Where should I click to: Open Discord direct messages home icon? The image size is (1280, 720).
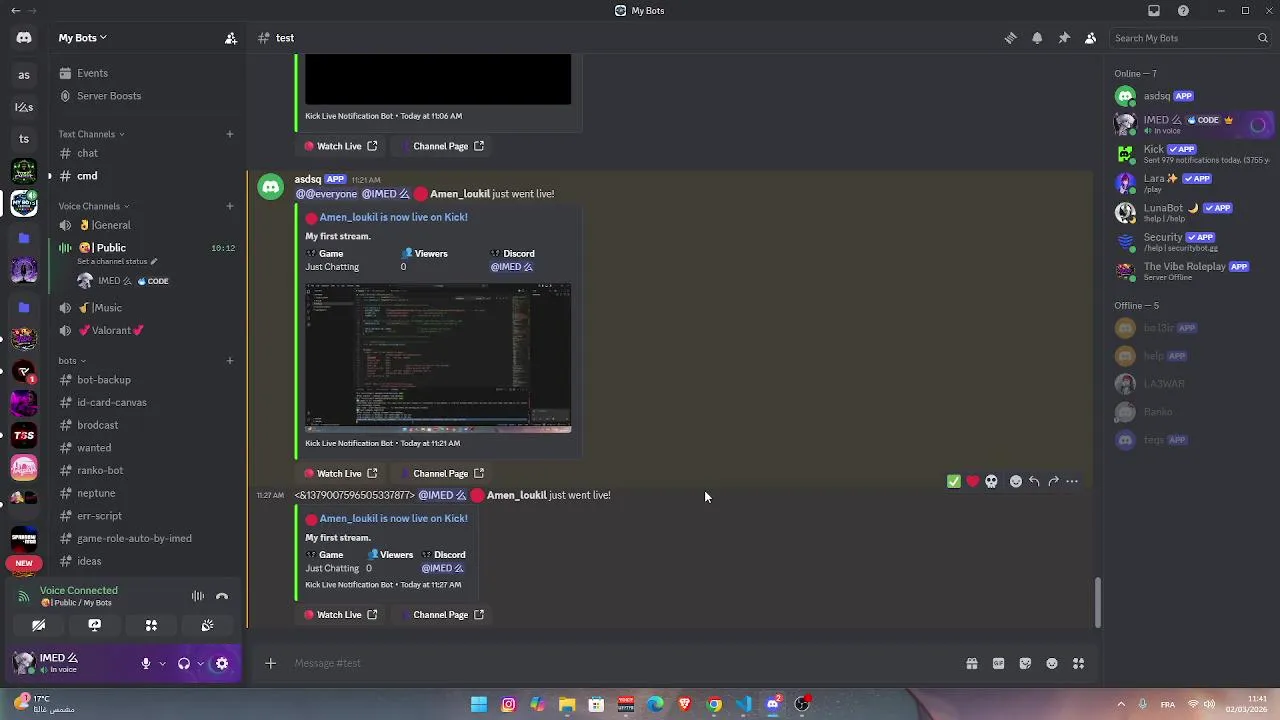click(x=24, y=38)
